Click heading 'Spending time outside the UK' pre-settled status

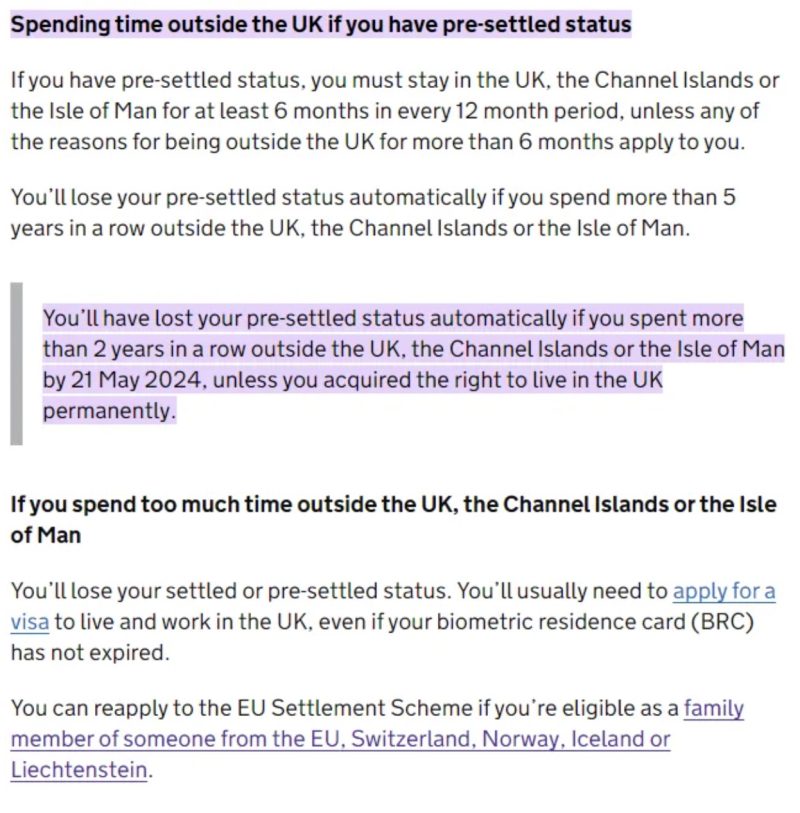pyautogui.click(x=321, y=24)
